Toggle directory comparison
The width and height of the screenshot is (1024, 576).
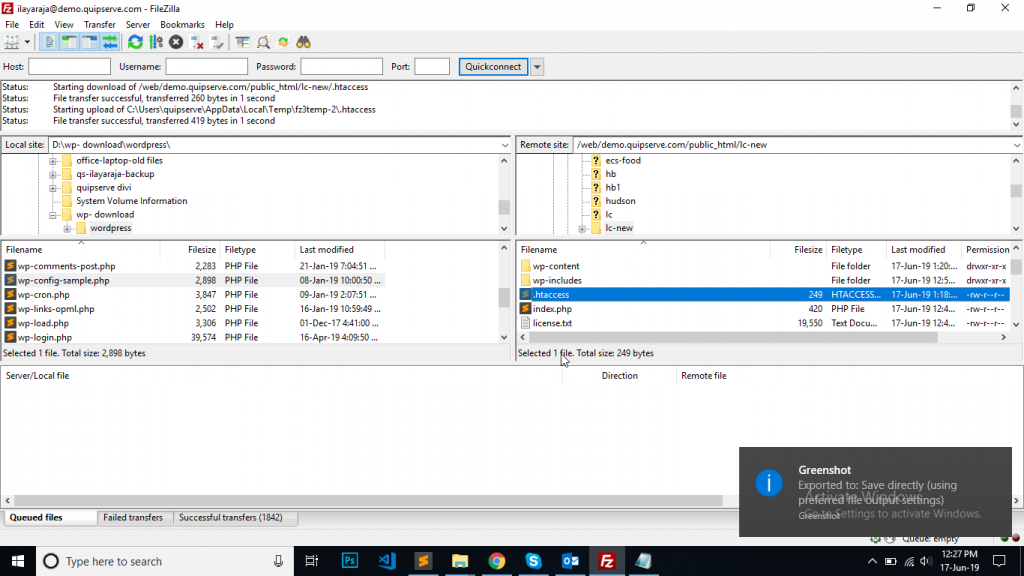pyautogui.click(x=263, y=42)
